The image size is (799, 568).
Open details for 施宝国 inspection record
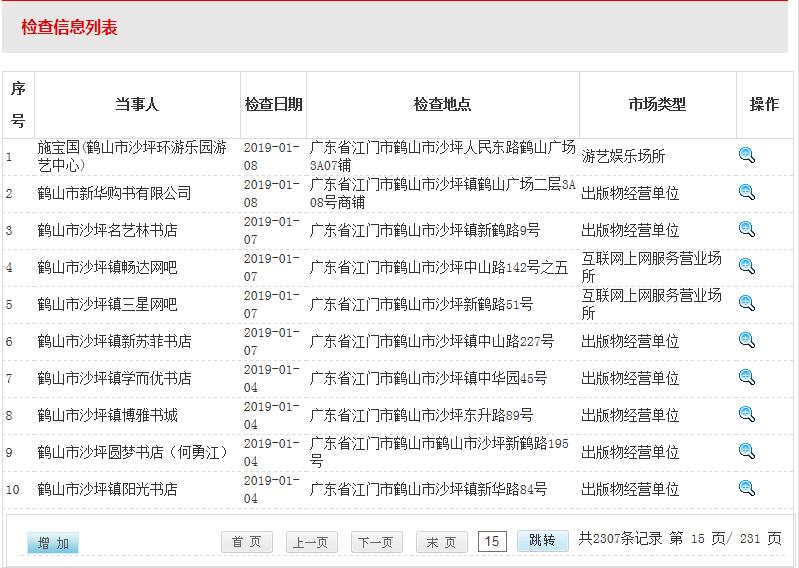746,155
